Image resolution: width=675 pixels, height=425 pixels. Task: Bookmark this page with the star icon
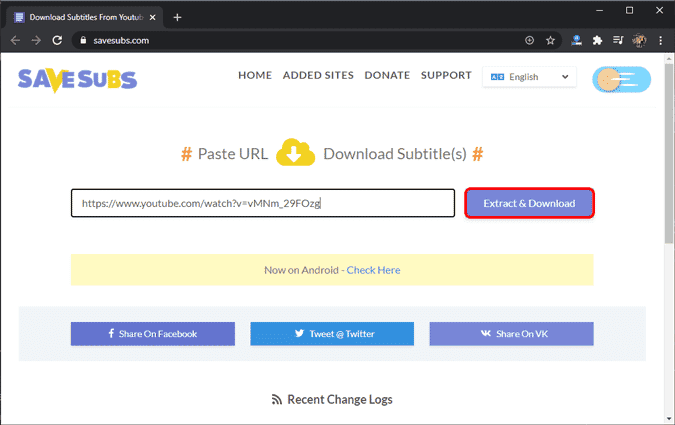tap(550, 40)
